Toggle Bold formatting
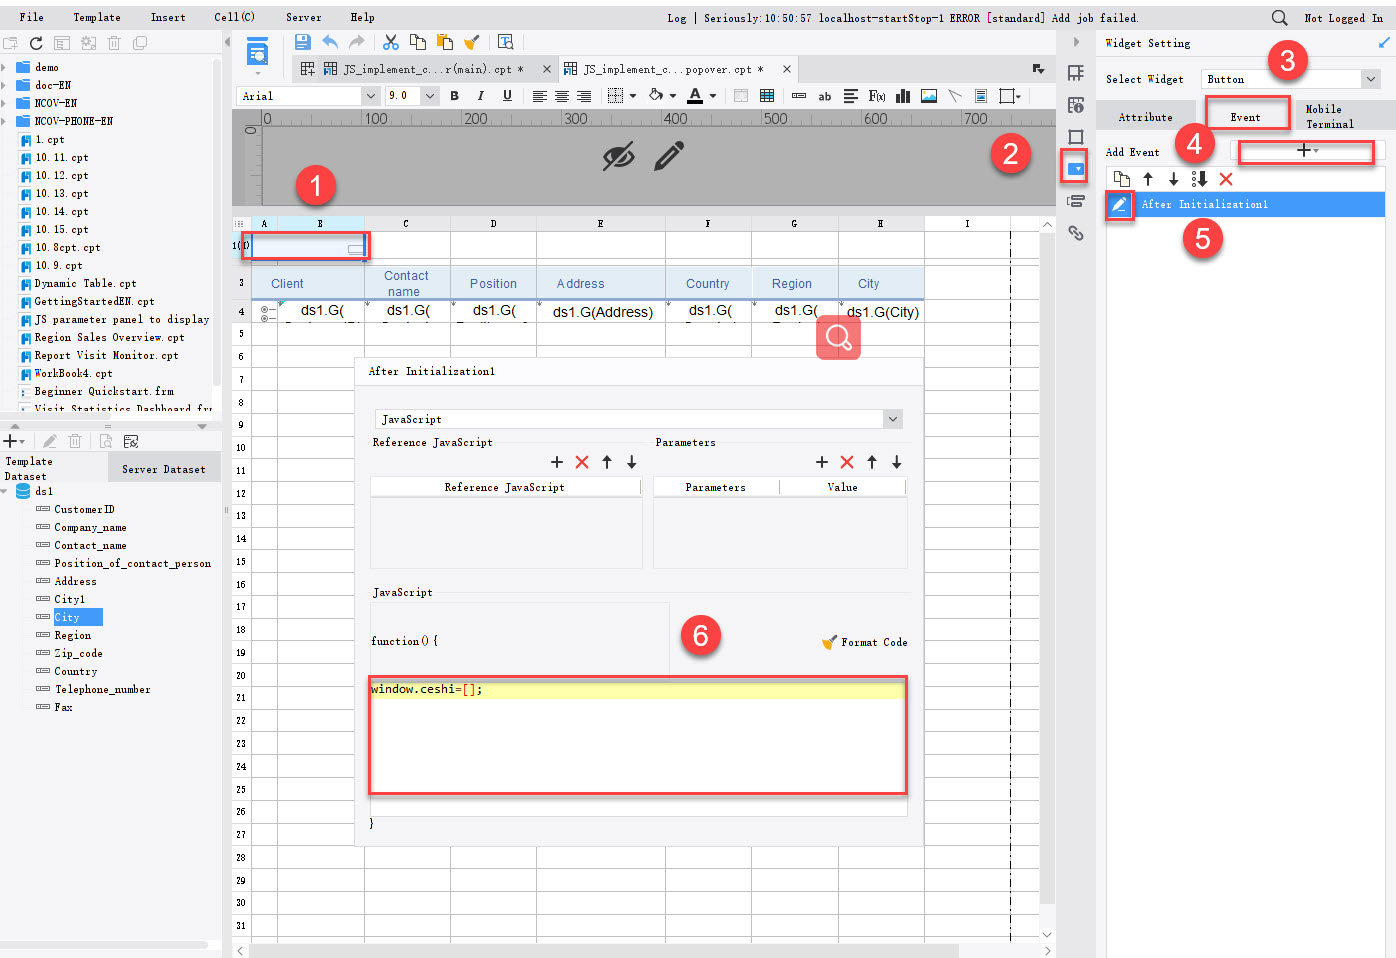 click(x=454, y=95)
